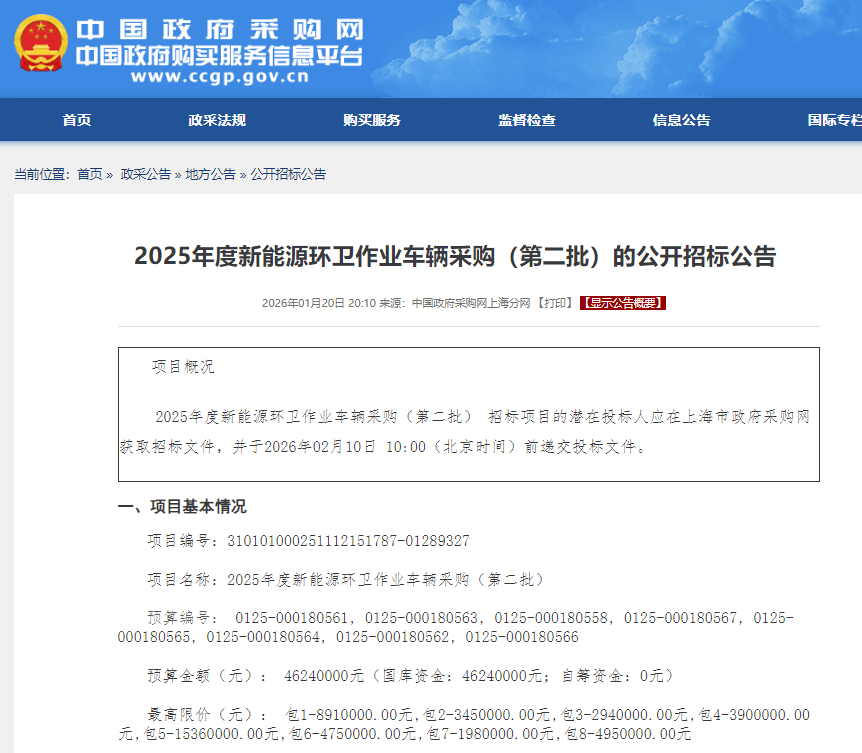The image size is (862, 753).
Task: Select the 国际专栏 navigation item
Action: click(834, 120)
